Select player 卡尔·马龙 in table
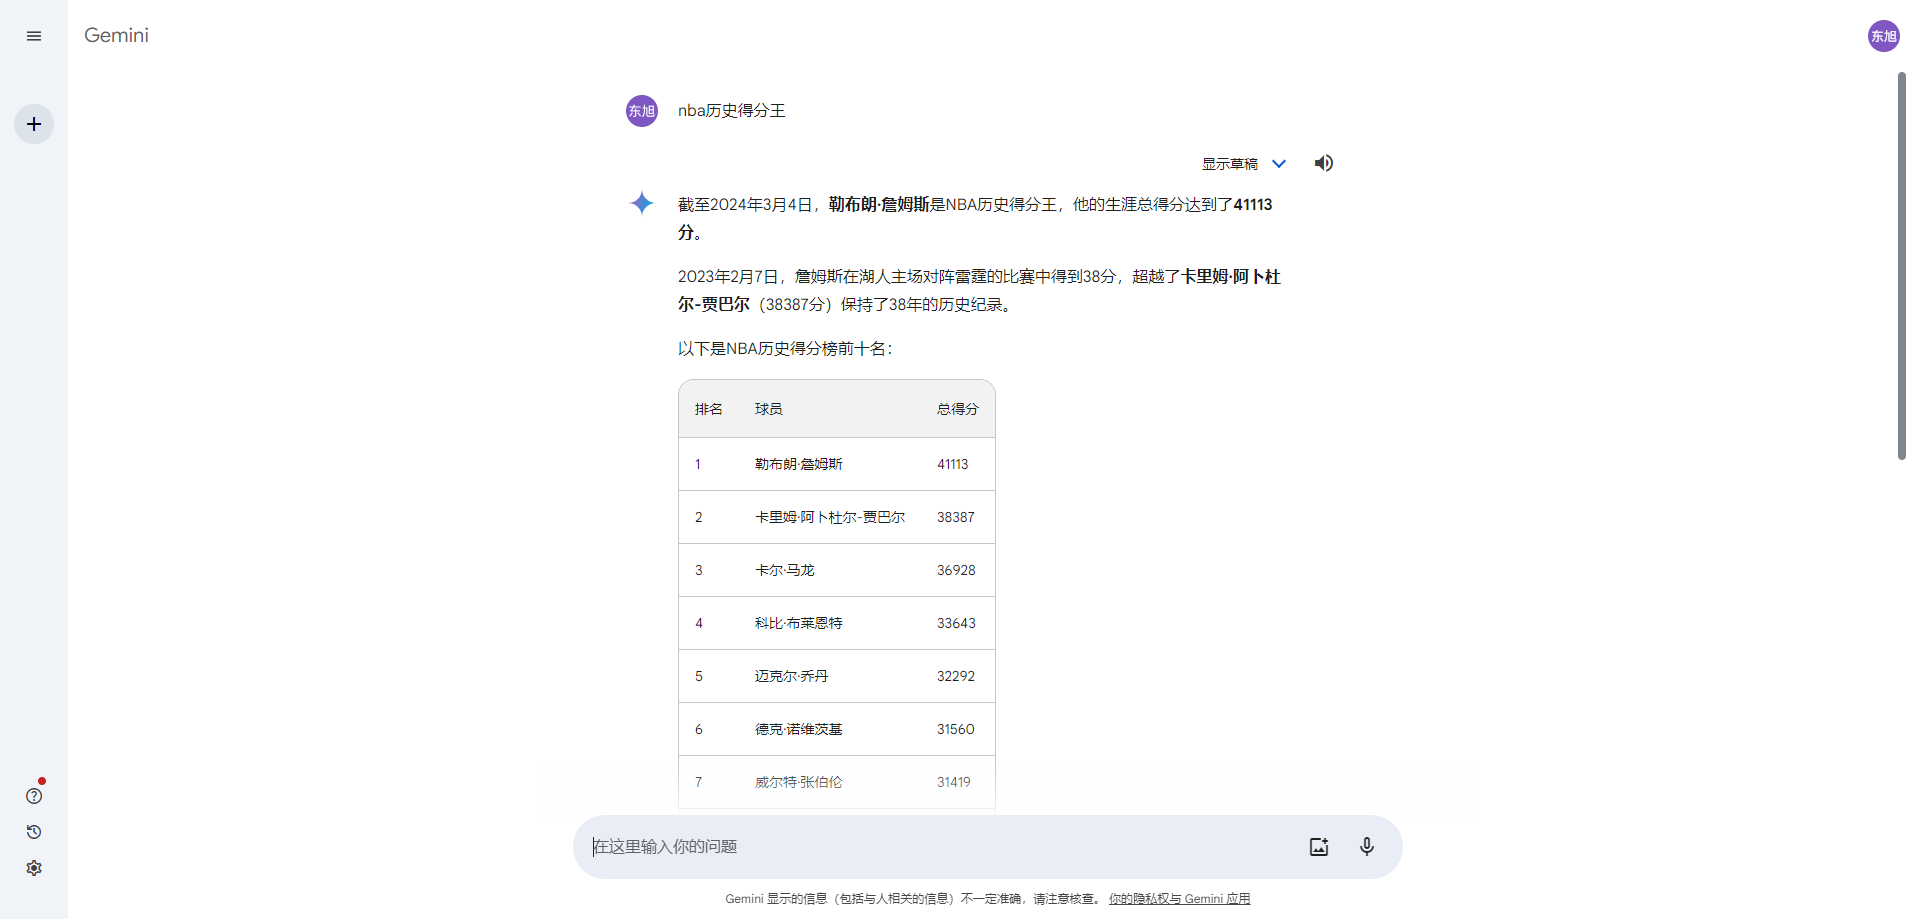The height and width of the screenshot is (919, 1920). [x=785, y=570]
